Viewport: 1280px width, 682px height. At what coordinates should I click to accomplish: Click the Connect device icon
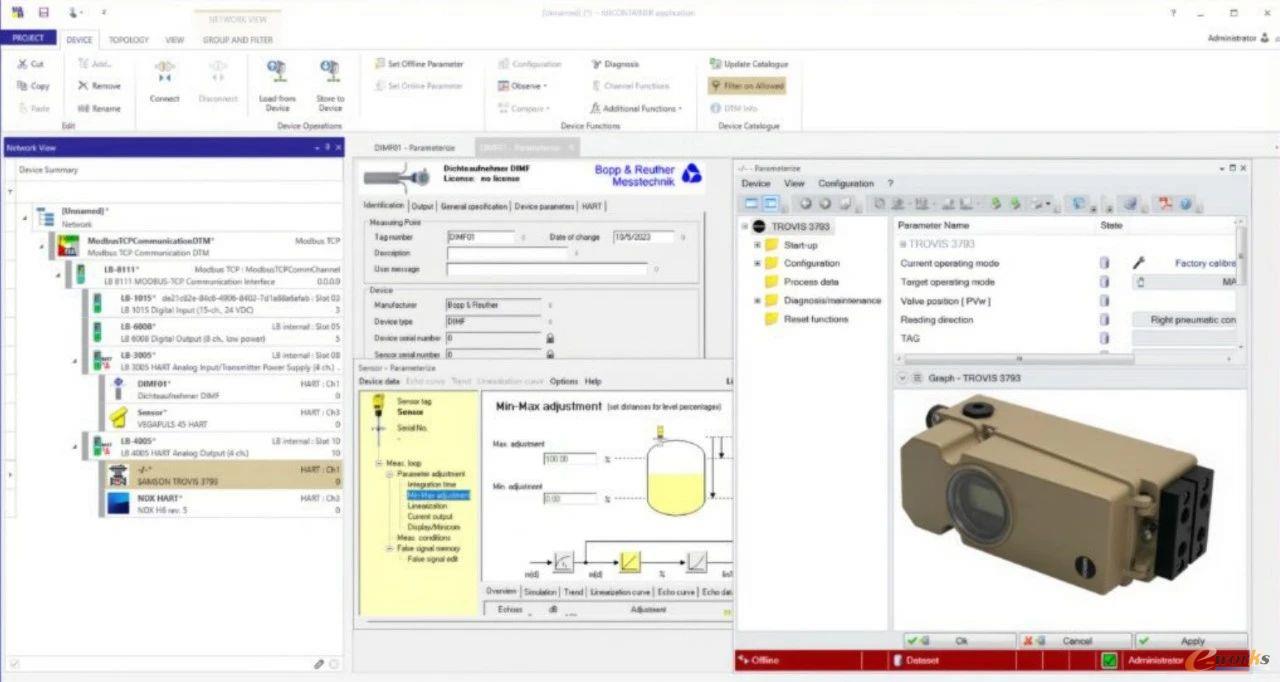pyautogui.click(x=165, y=71)
